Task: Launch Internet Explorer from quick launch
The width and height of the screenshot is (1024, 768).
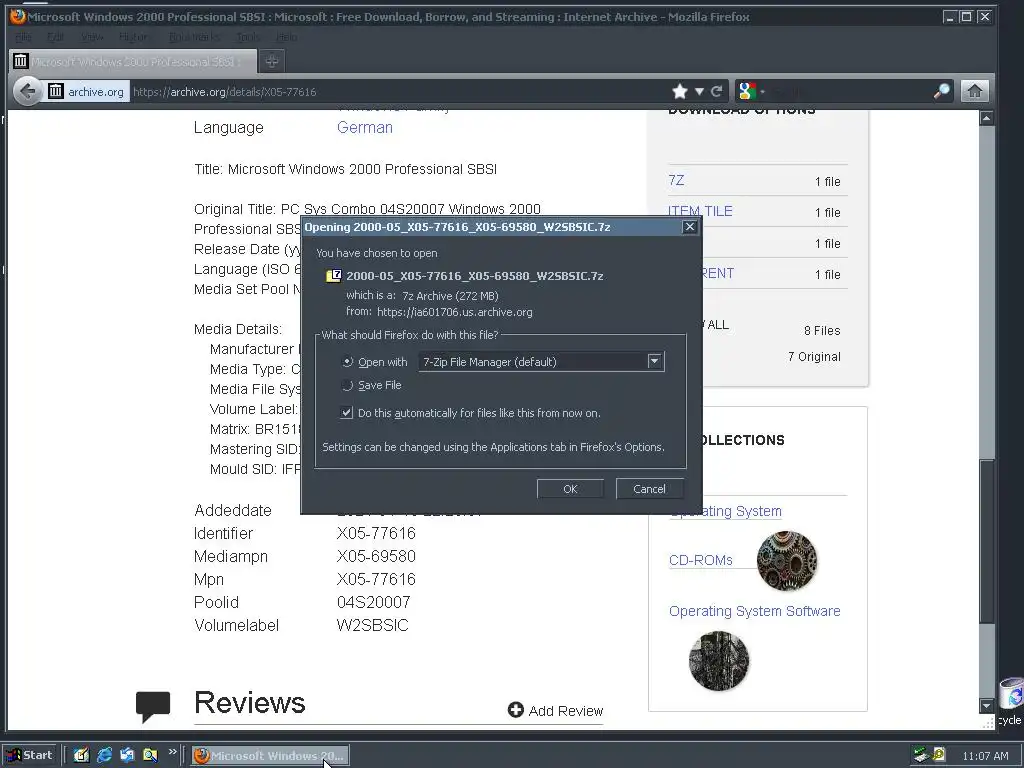Action: 104,755
